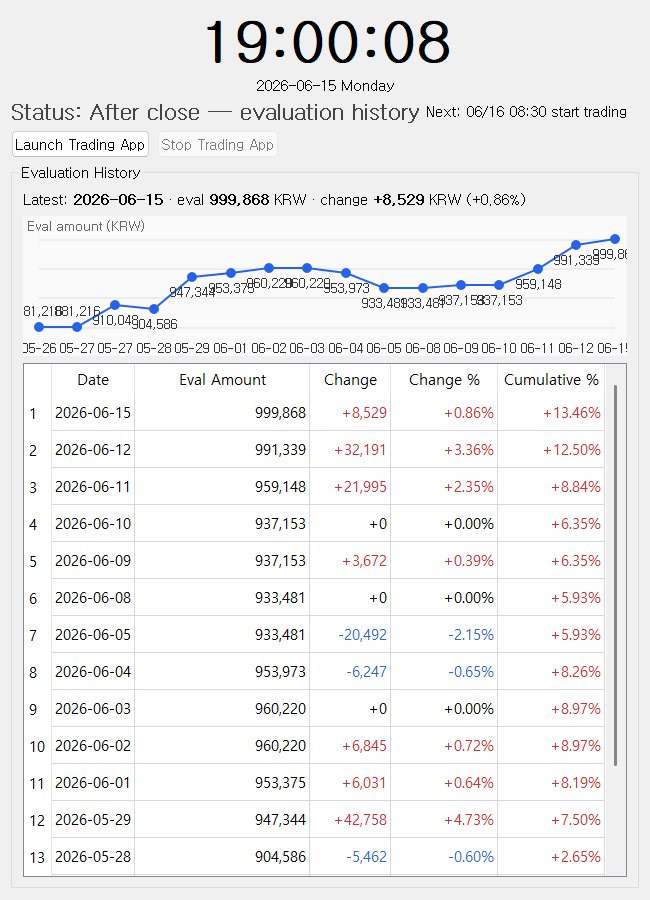Click the +8.26% cumulative cell

tap(551, 672)
